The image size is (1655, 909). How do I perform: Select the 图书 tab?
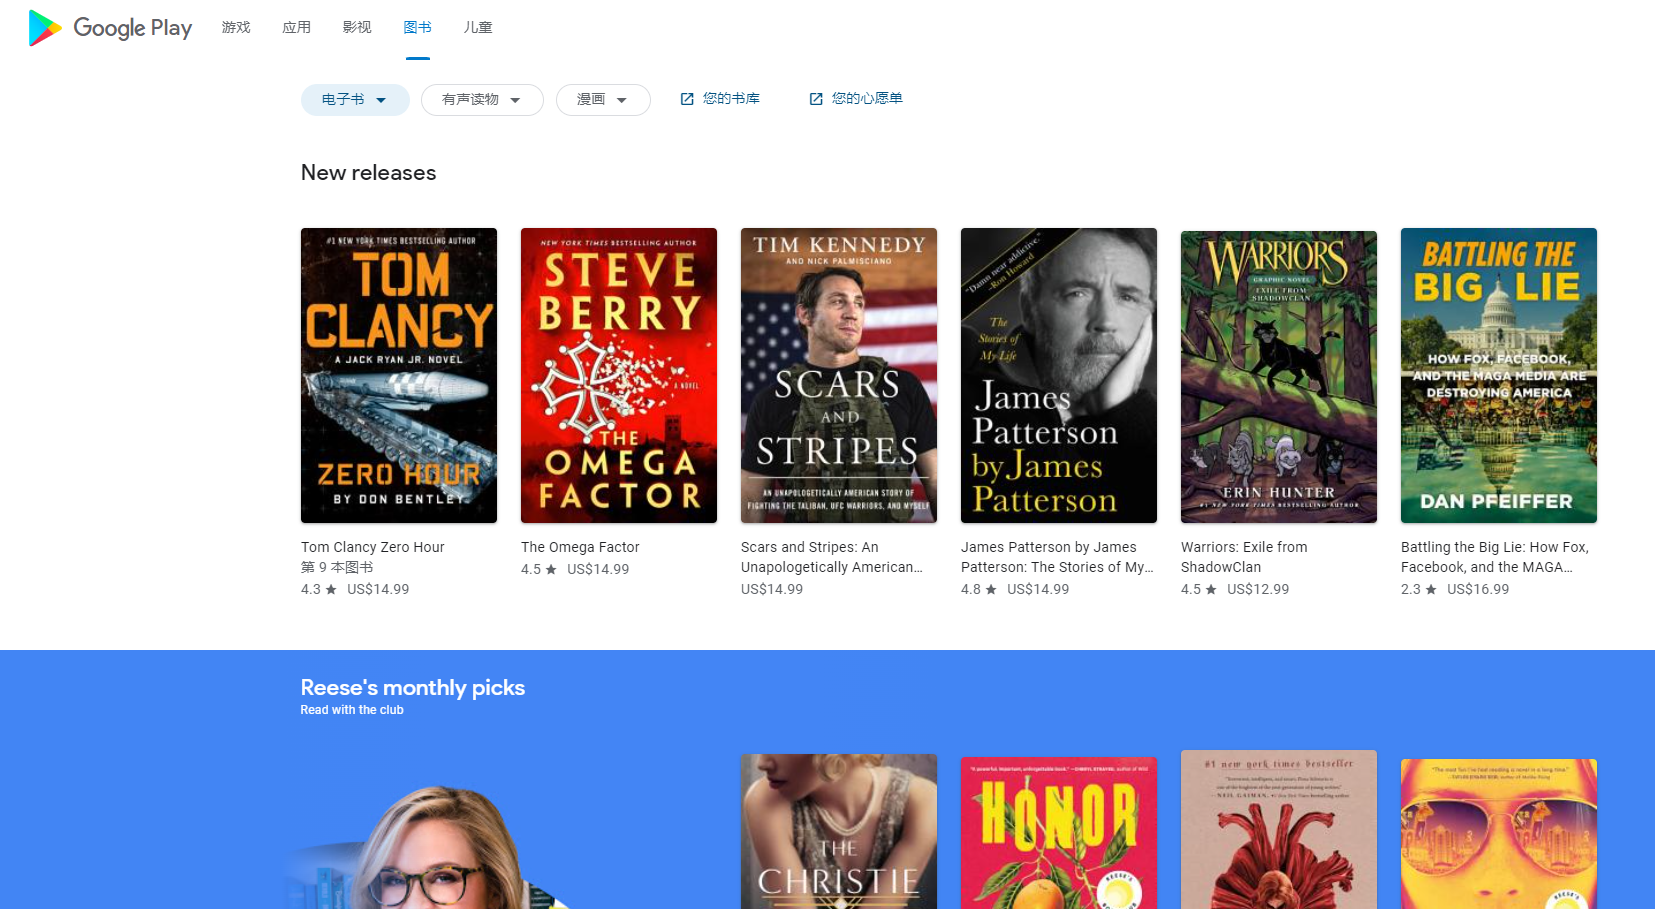point(418,28)
